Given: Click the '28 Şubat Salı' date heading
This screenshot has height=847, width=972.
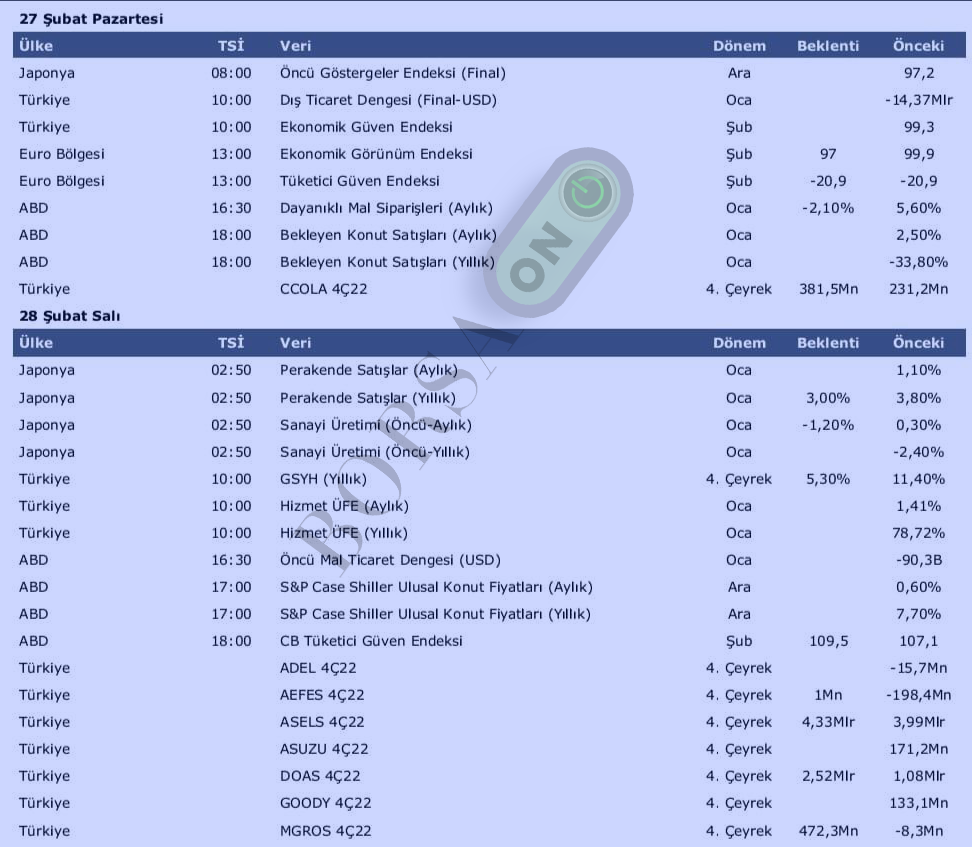Looking at the screenshot, I should [69, 316].
